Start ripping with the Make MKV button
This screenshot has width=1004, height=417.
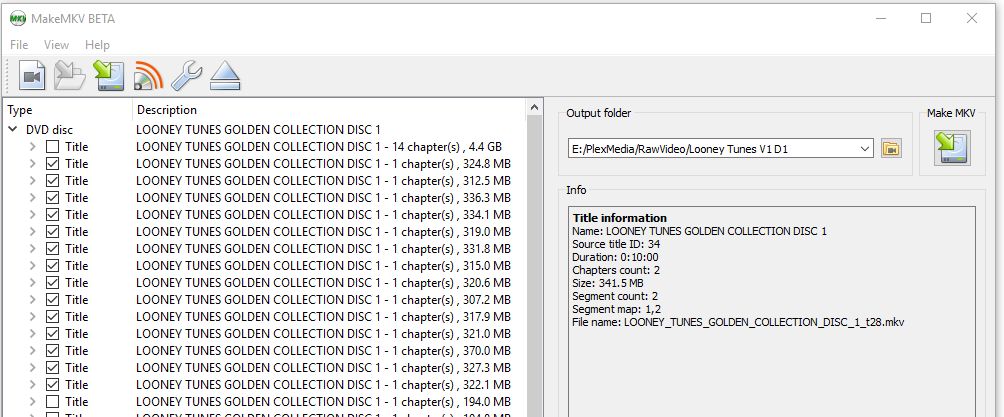[x=951, y=149]
